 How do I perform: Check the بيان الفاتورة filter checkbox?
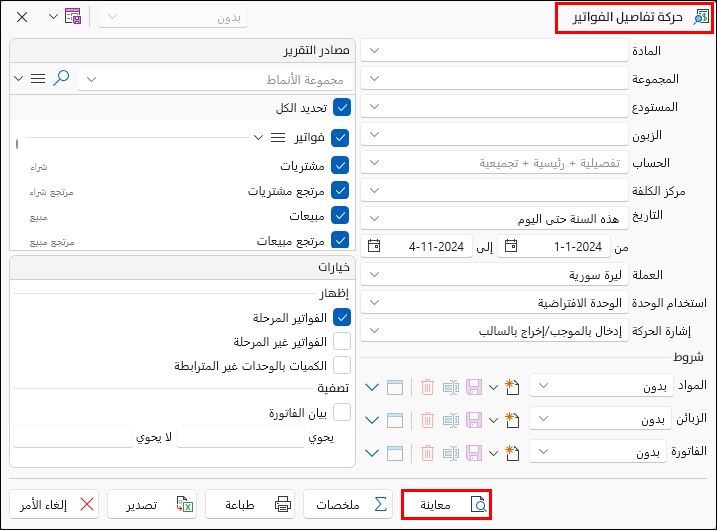point(342,412)
